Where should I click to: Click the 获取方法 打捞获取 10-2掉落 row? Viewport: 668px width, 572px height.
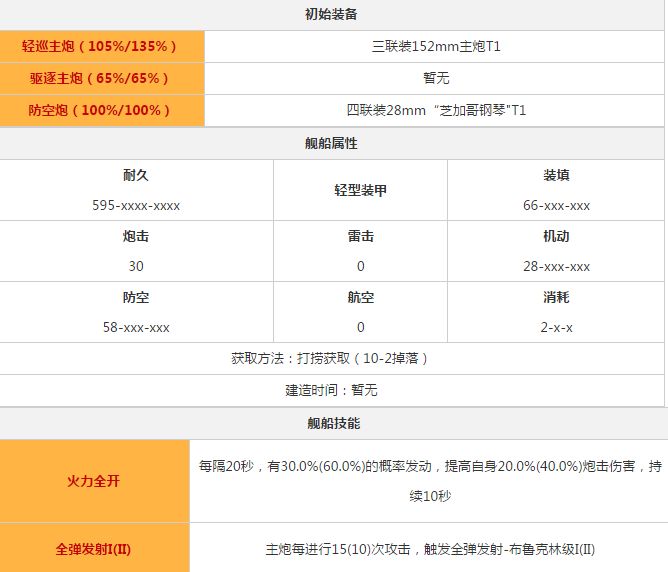point(332,358)
